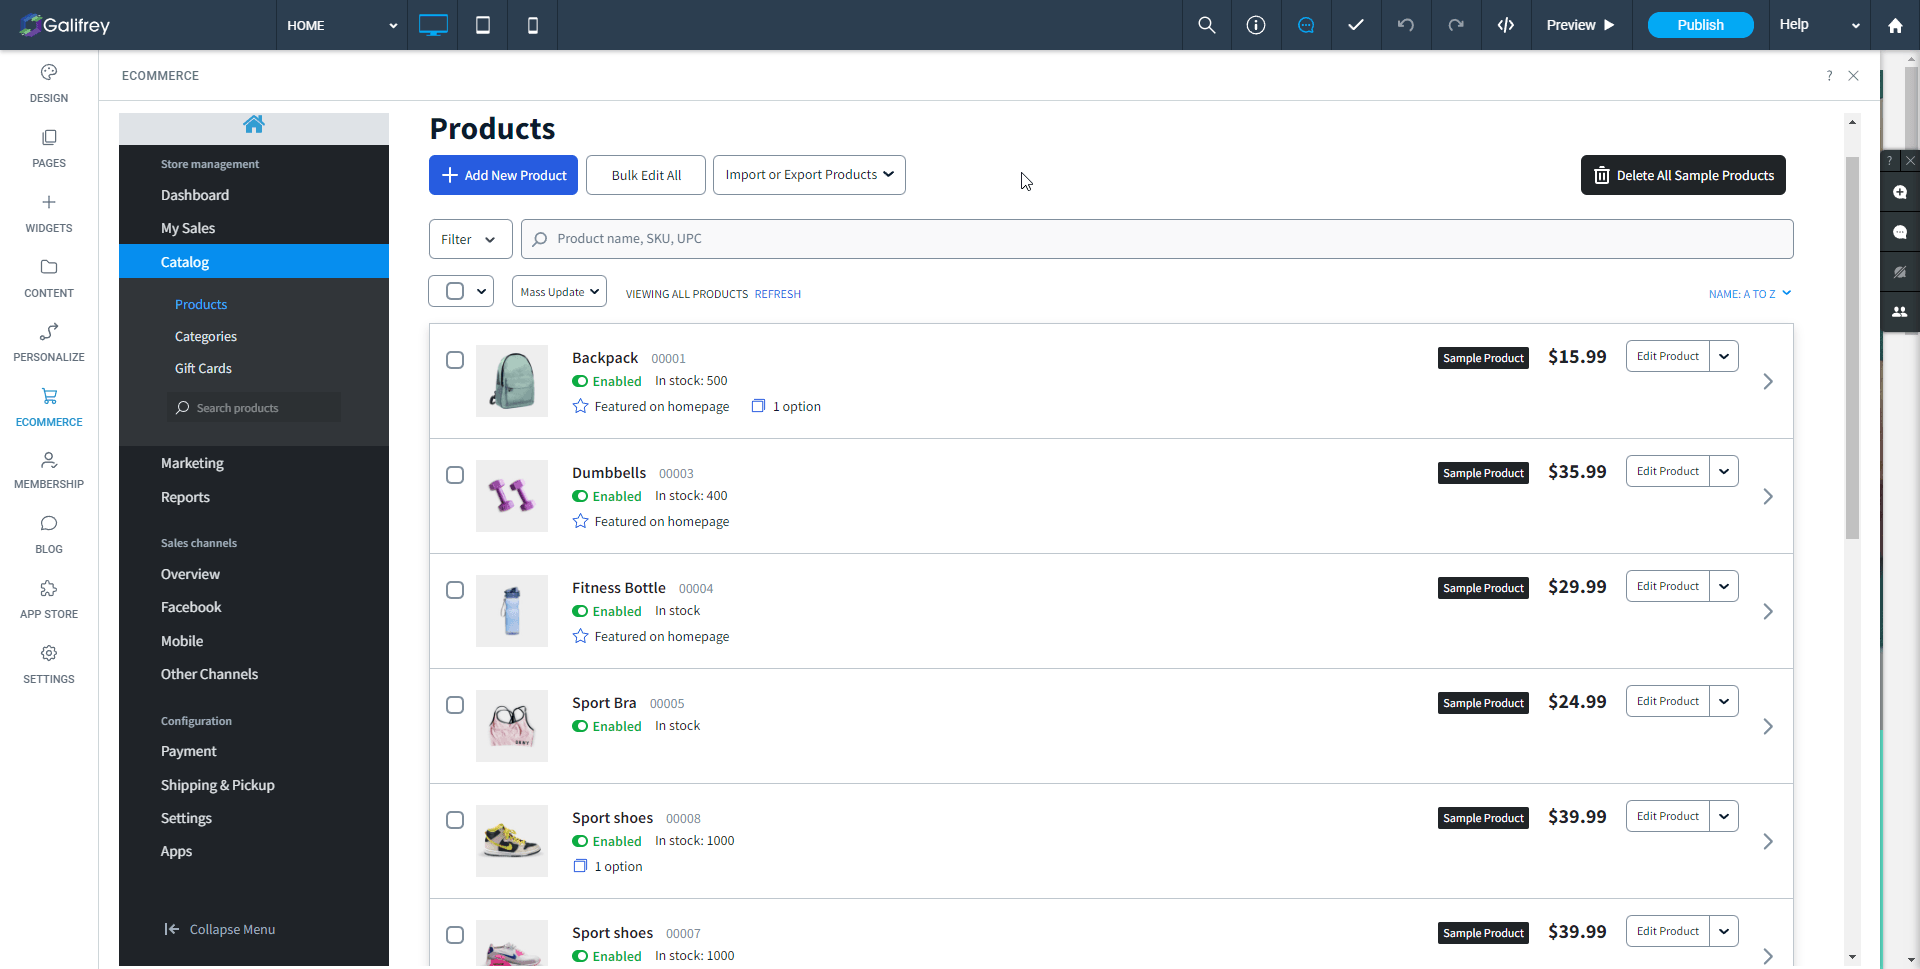Select the Backpack product checkbox
1920x969 pixels.
tap(455, 360)
